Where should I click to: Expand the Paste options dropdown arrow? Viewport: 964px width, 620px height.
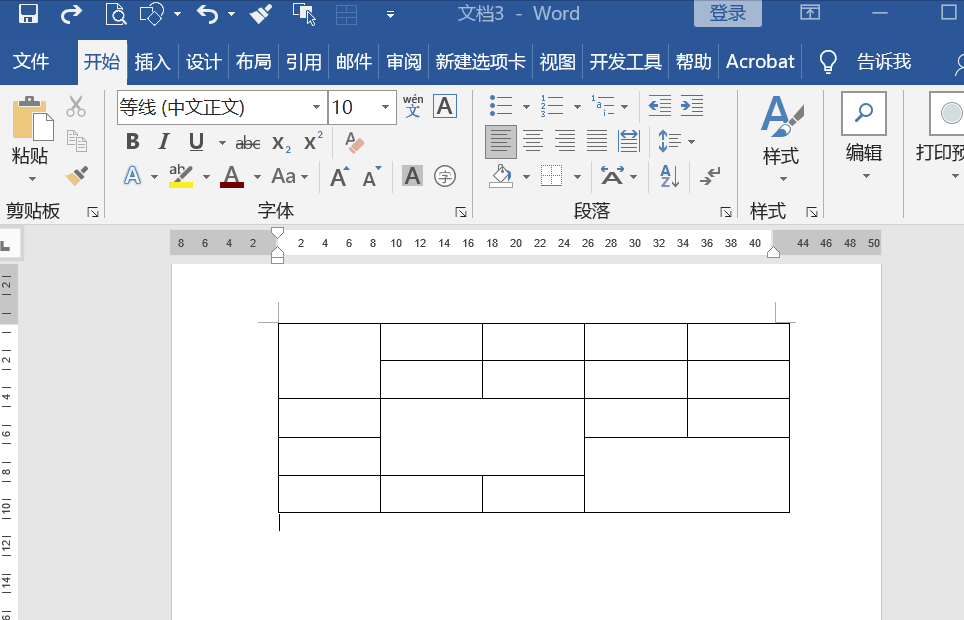pos(32,179)
